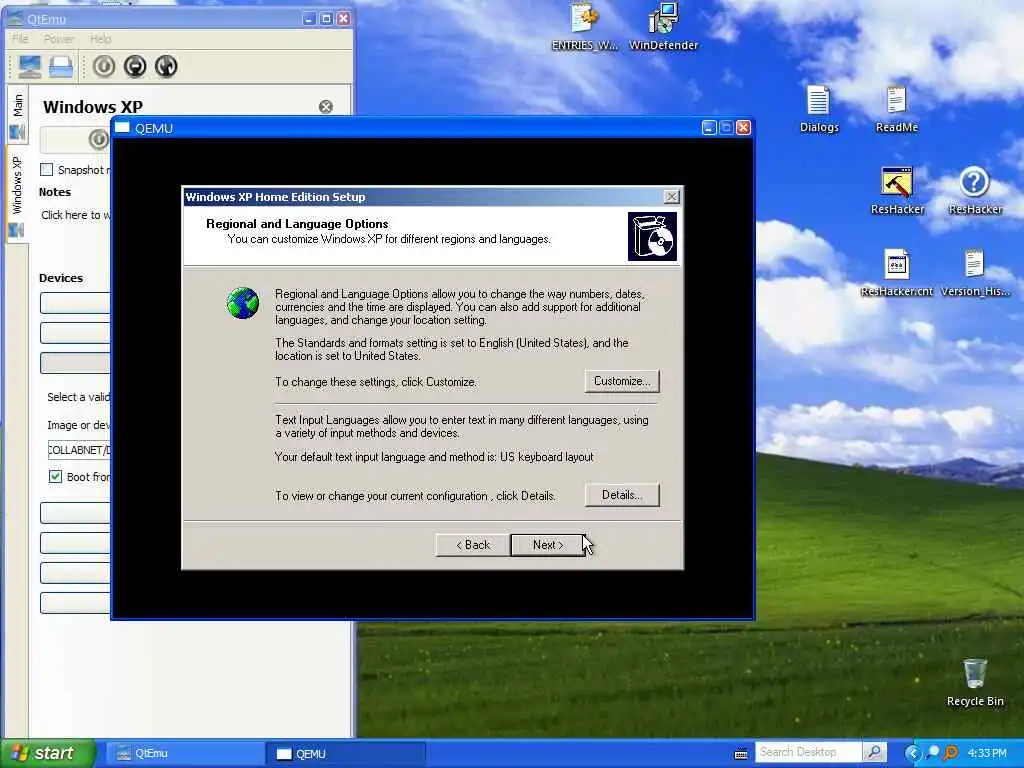Toggle the Snapshot mode checkbox

tap(46, 170)
